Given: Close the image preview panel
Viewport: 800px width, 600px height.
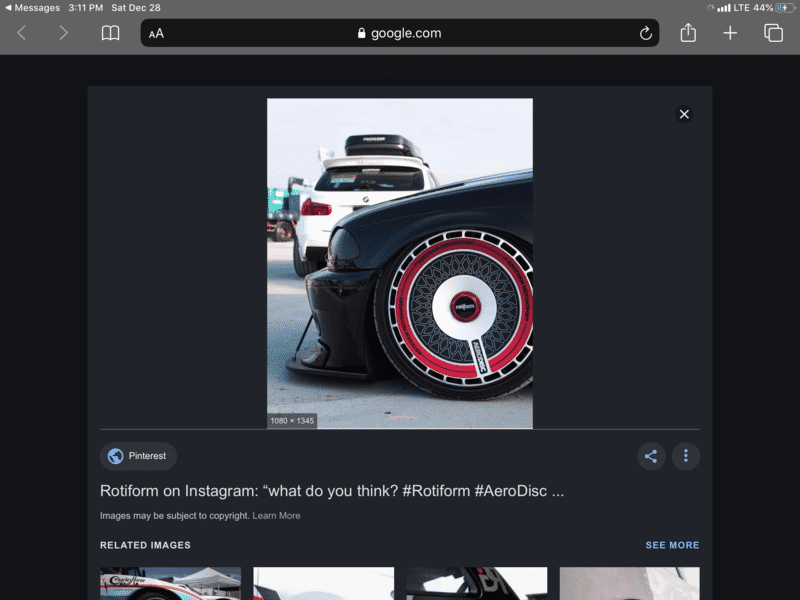Looking at the screenshot, I should [684, 114].
